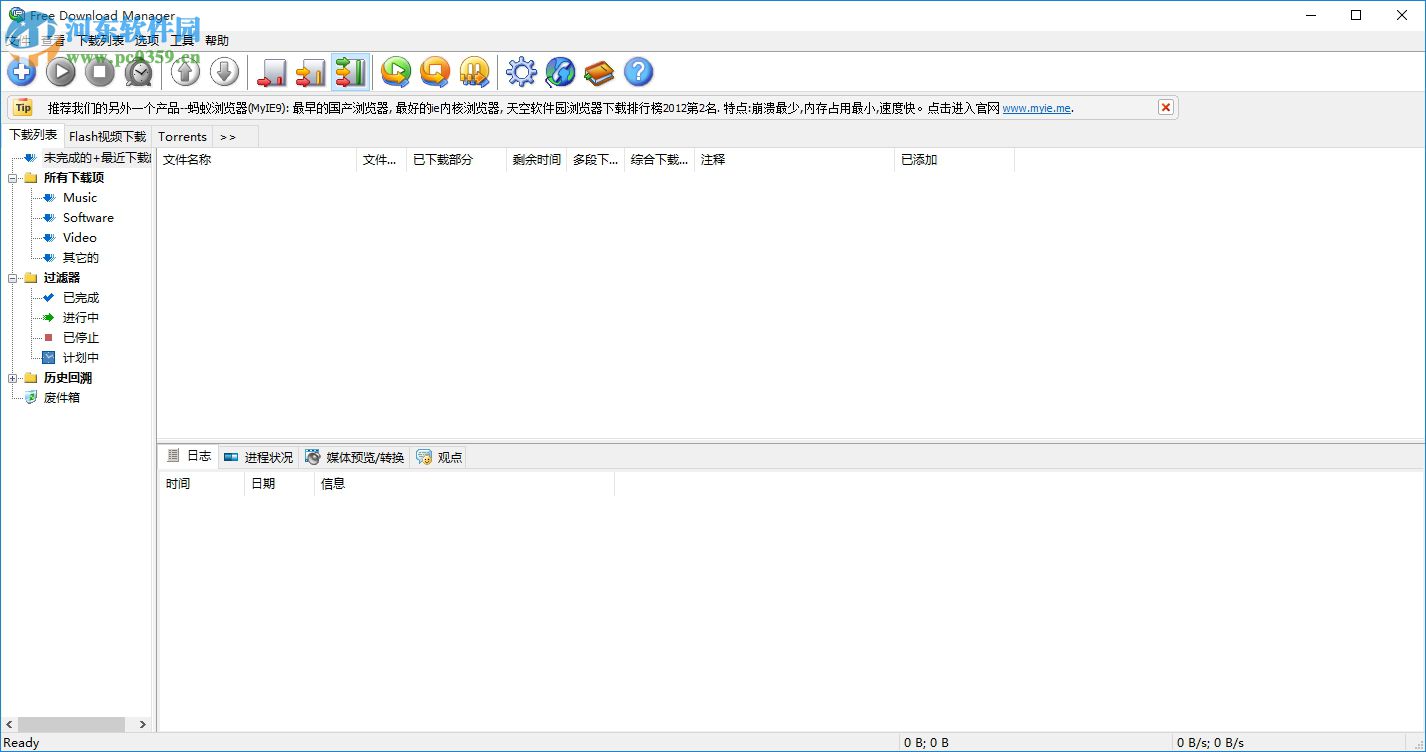Switch to the Torrents tab
This screenshot has height=752, width=1426.
182,136
